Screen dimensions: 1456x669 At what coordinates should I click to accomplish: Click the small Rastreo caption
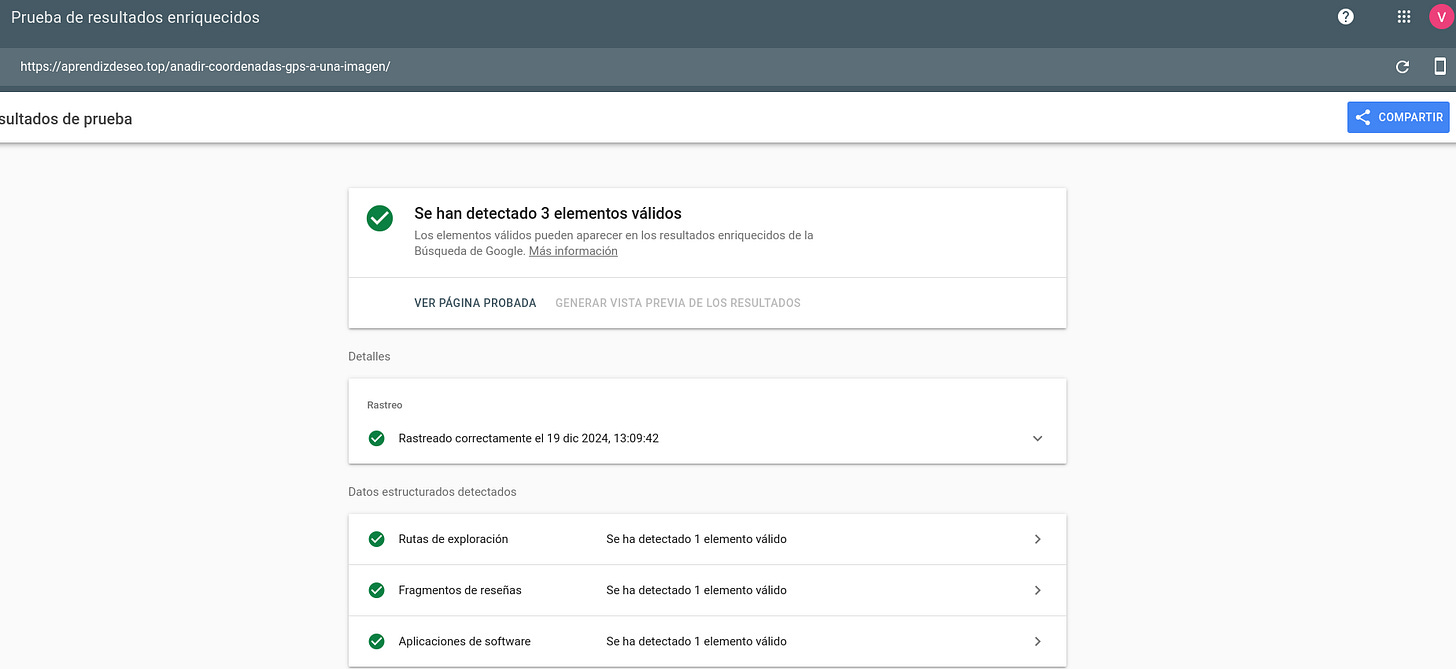point(385,405)
